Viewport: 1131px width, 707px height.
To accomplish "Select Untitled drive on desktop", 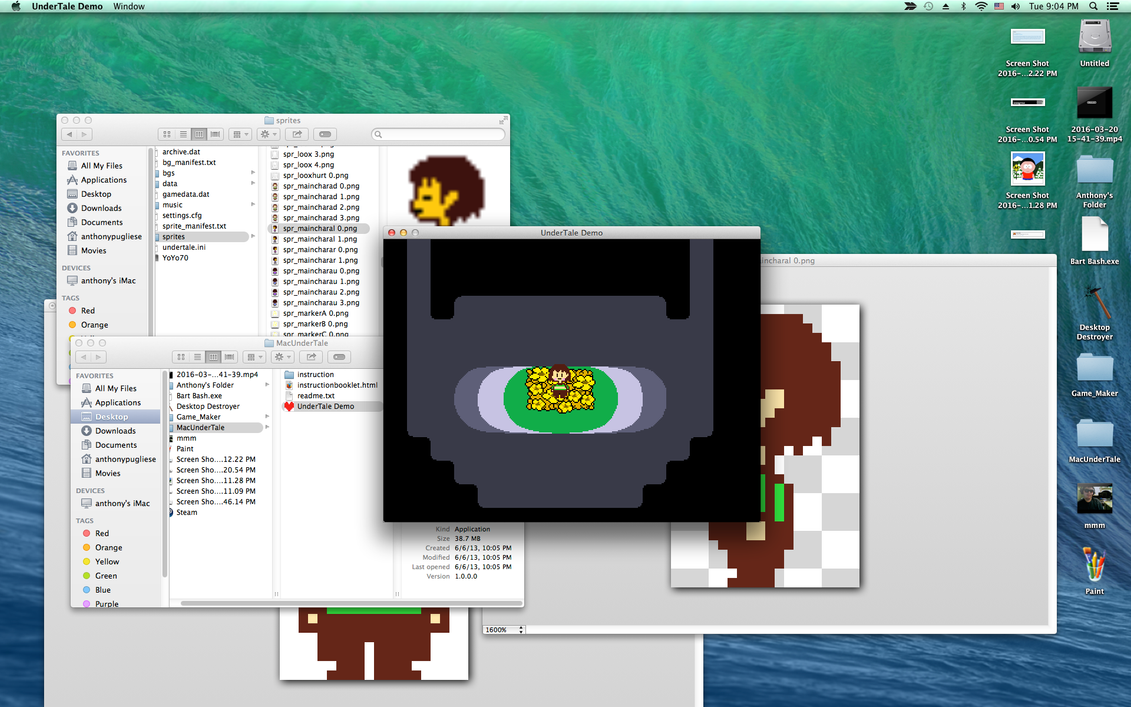I will (1094, 37).
